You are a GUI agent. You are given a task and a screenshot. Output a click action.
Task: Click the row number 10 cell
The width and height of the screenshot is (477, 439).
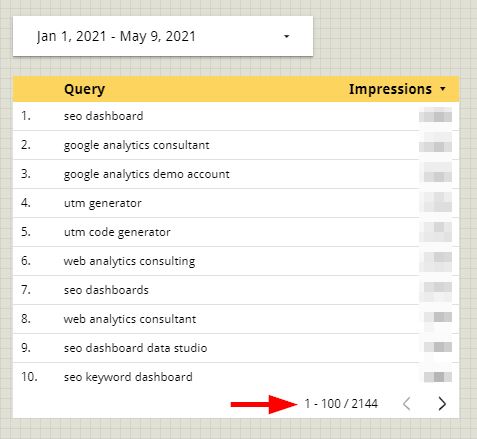pos(29,377)
